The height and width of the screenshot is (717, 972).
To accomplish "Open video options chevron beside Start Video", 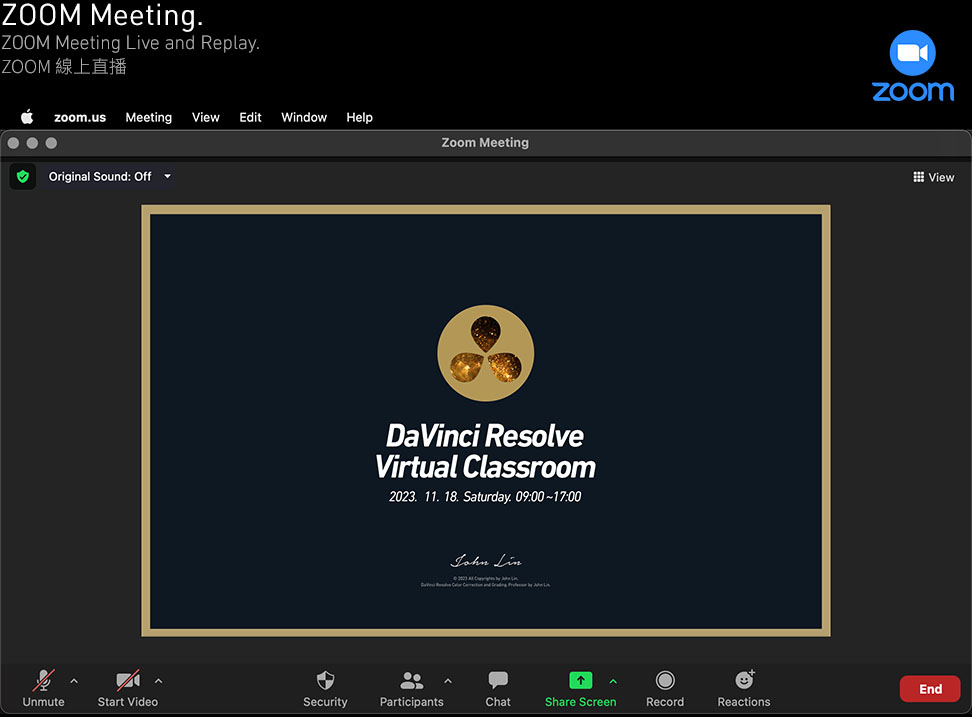I will (159, 681).
